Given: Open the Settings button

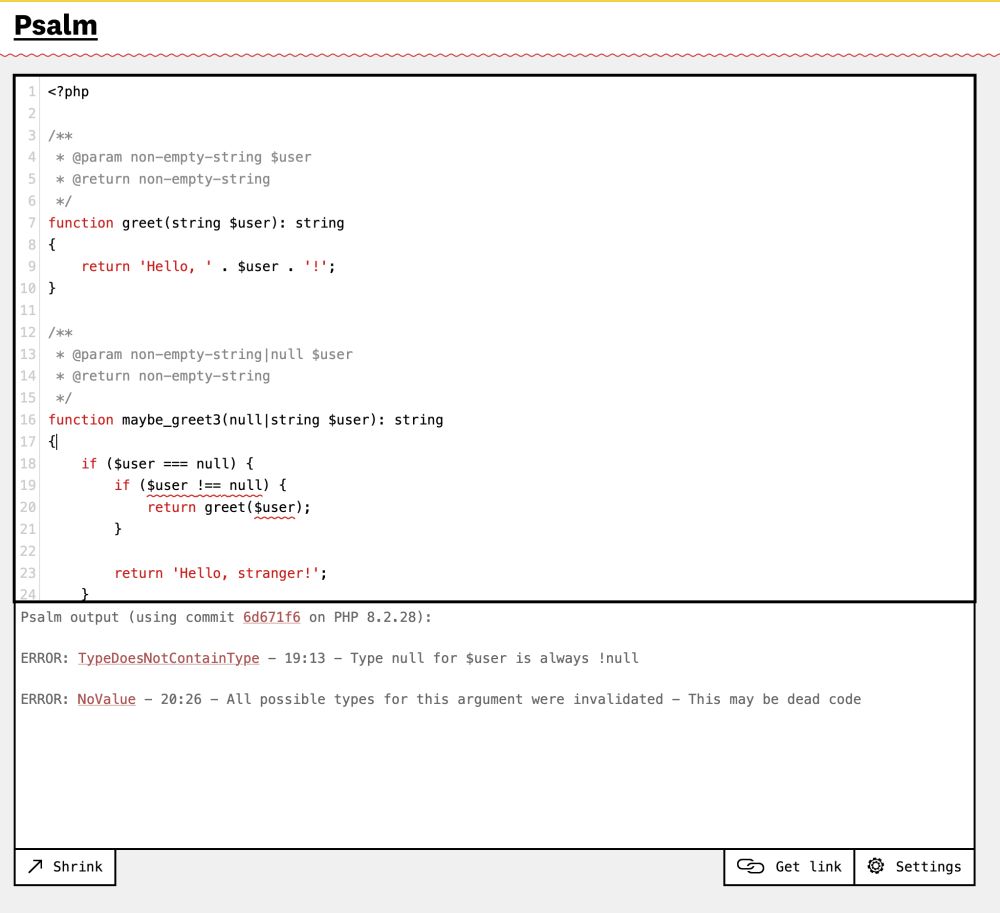Looking at the screenshot, I should pyautogui.click(x=914, y=866).
